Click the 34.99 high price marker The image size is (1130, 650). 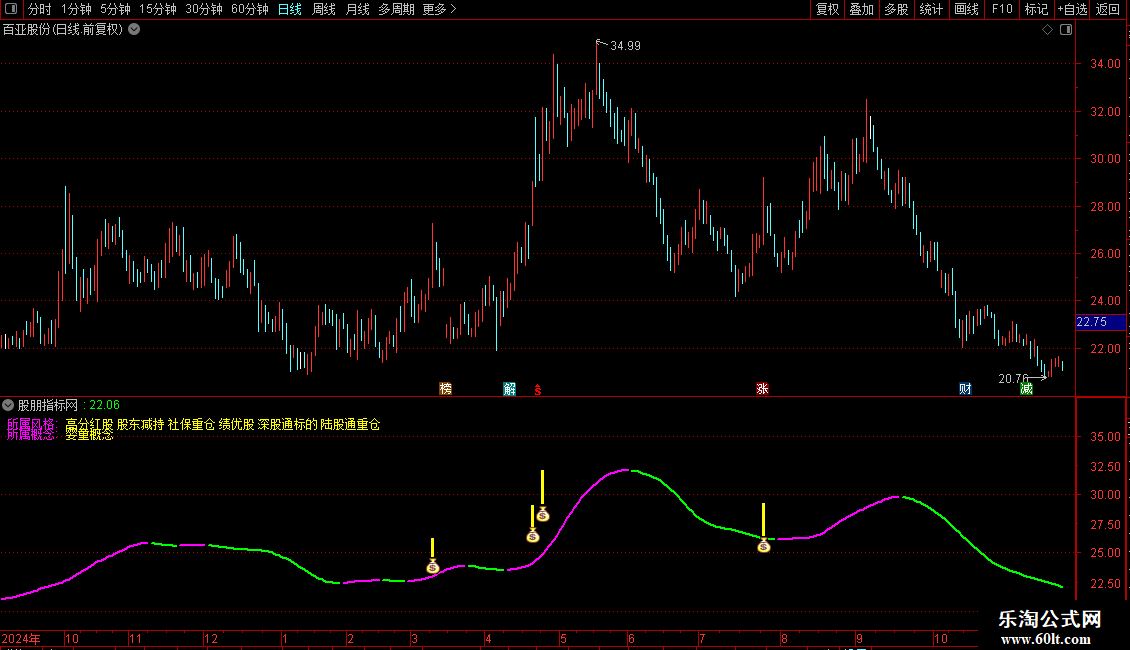tap(625, 46)
